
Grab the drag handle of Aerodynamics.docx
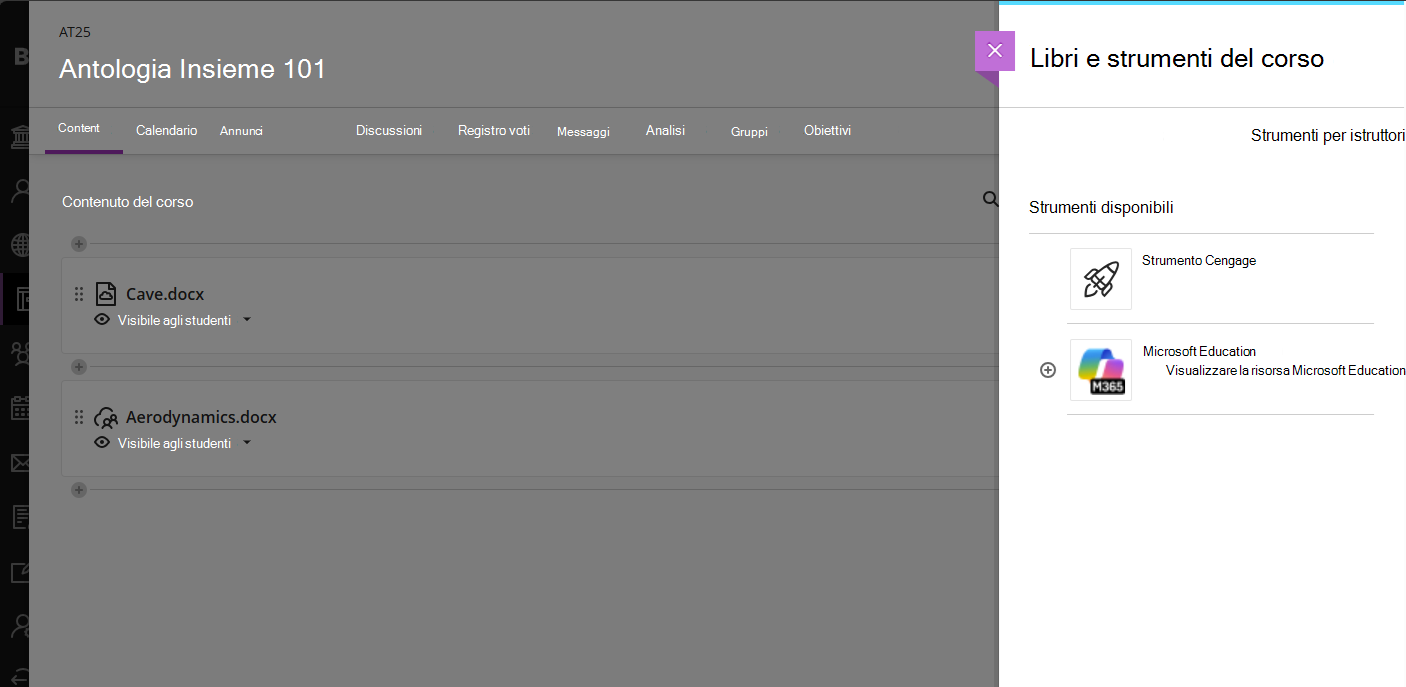pos(79,417)
